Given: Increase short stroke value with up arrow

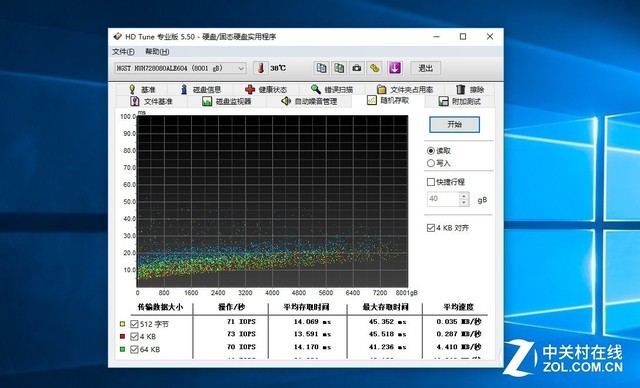Looking at the screenshot, I should pyautogui.click(x=464, y=196).
